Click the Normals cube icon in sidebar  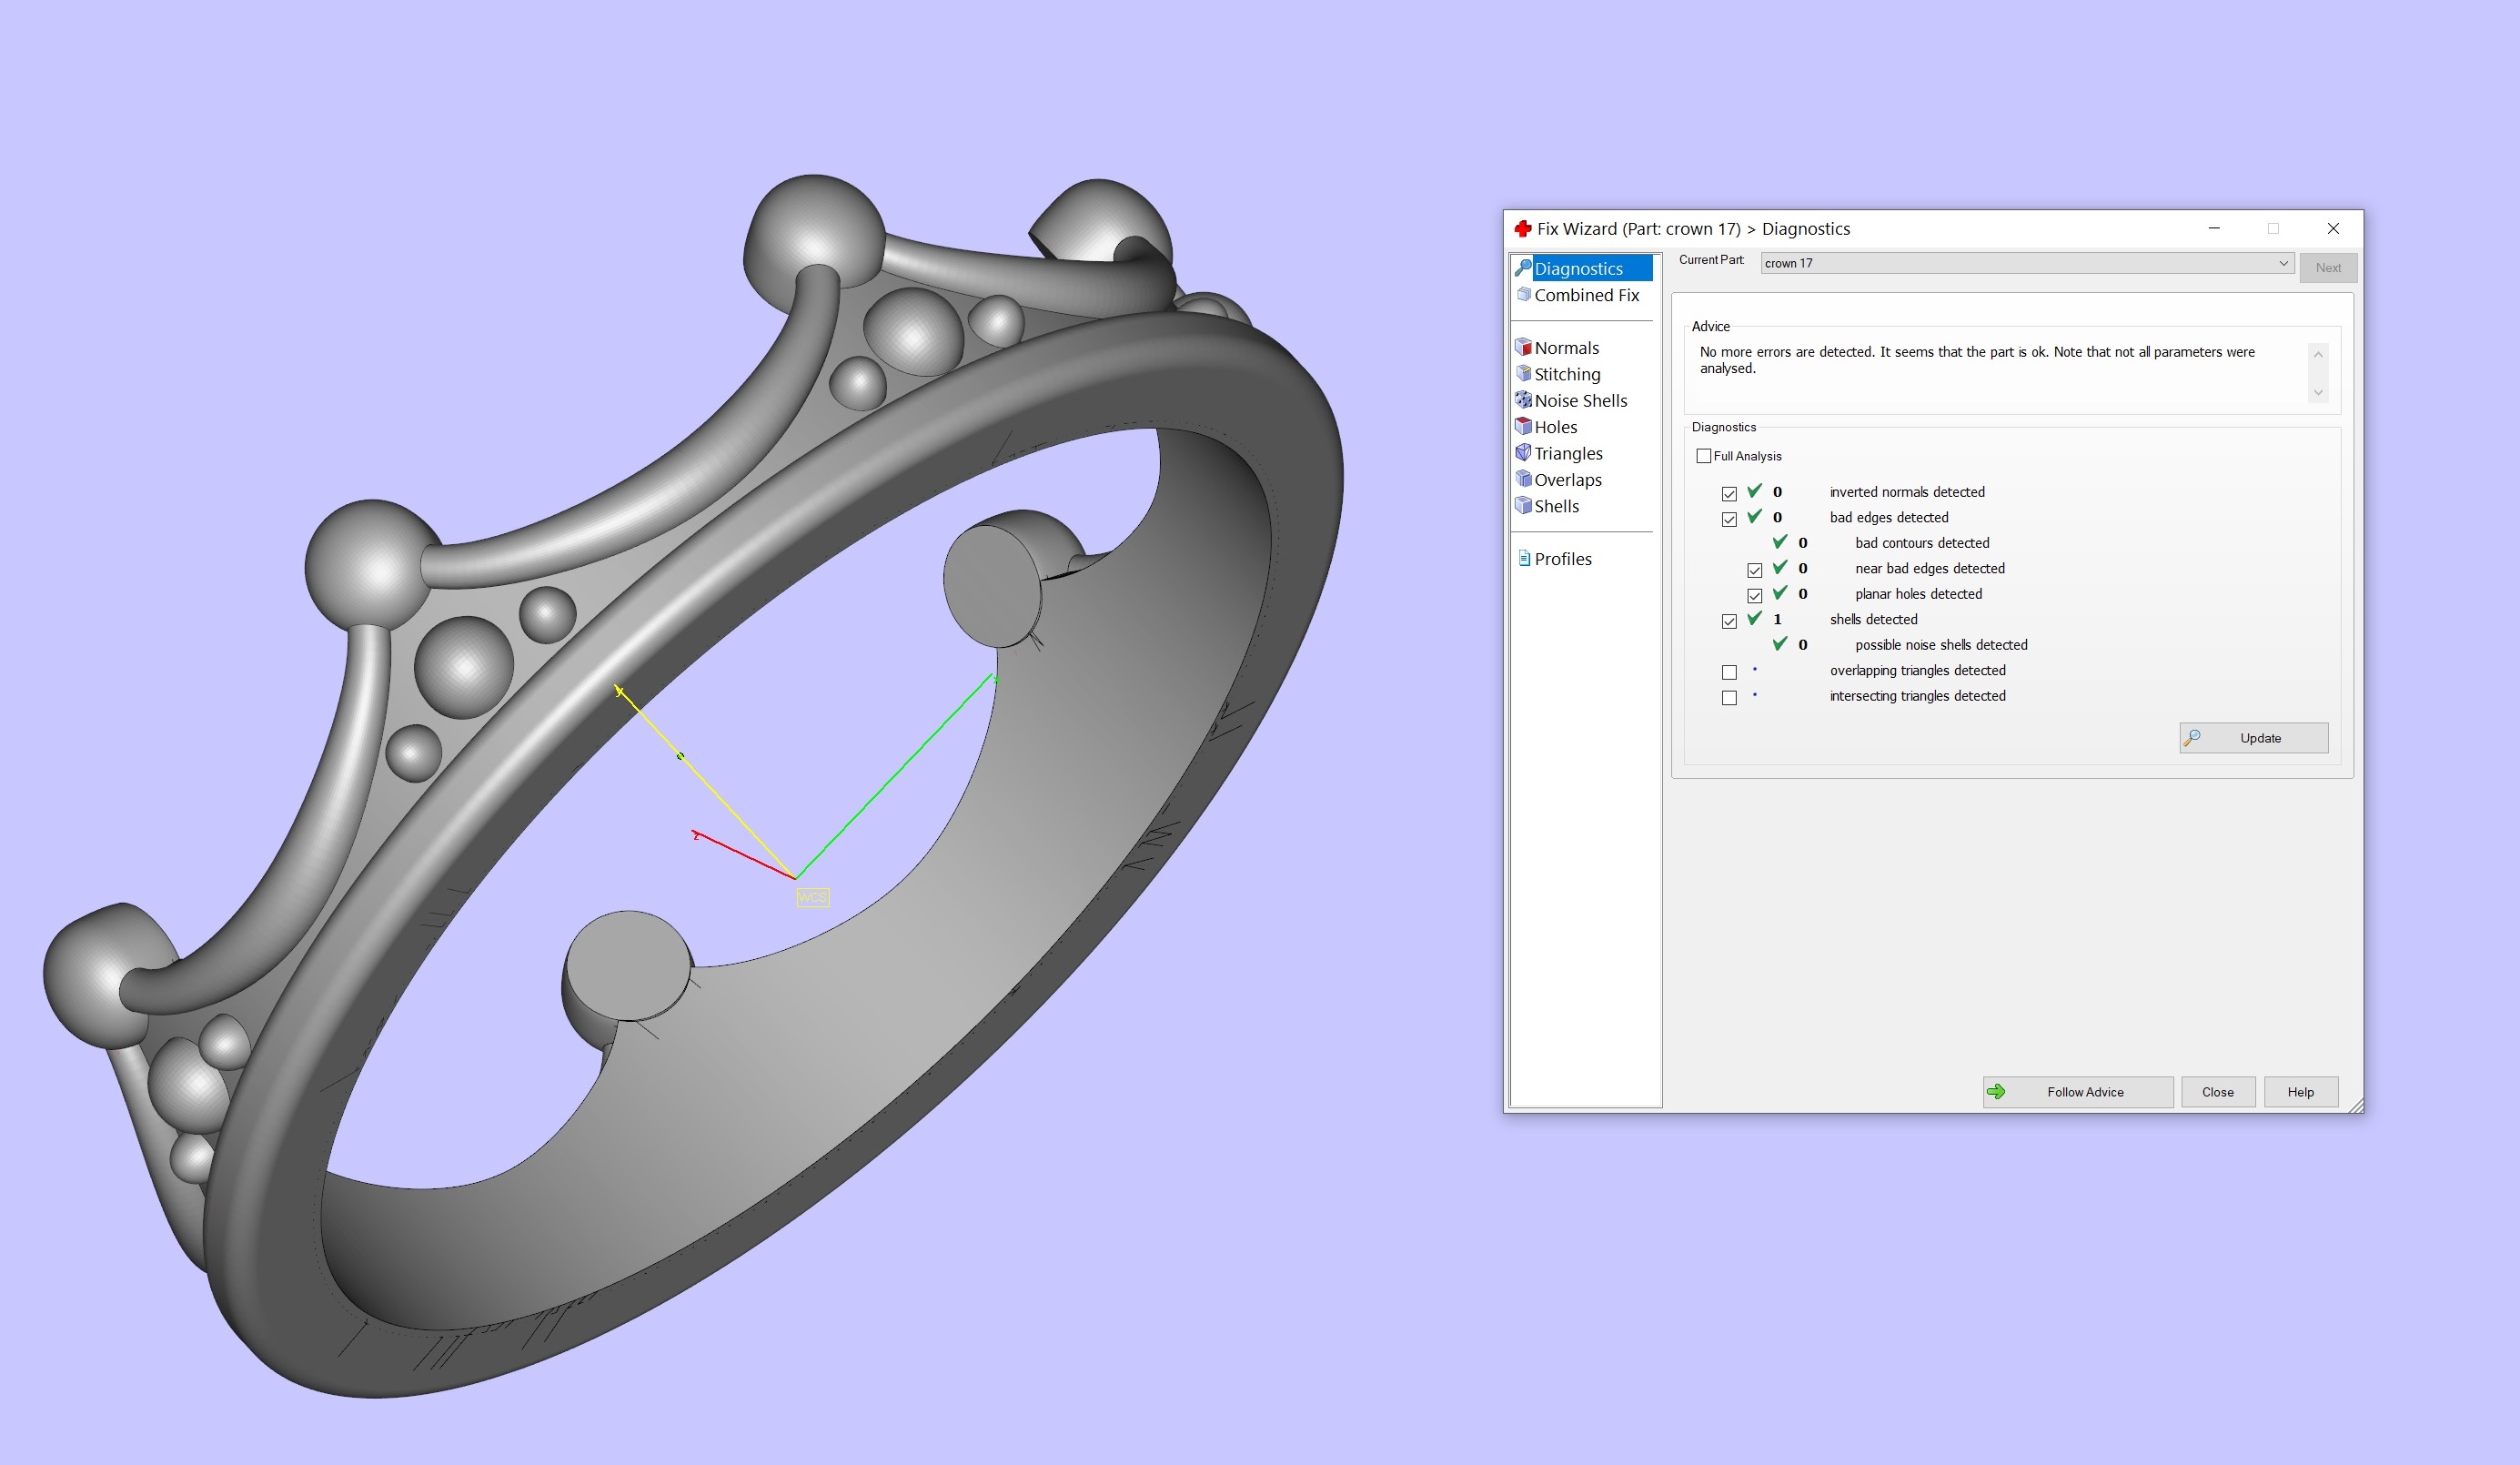[1523, 347]
